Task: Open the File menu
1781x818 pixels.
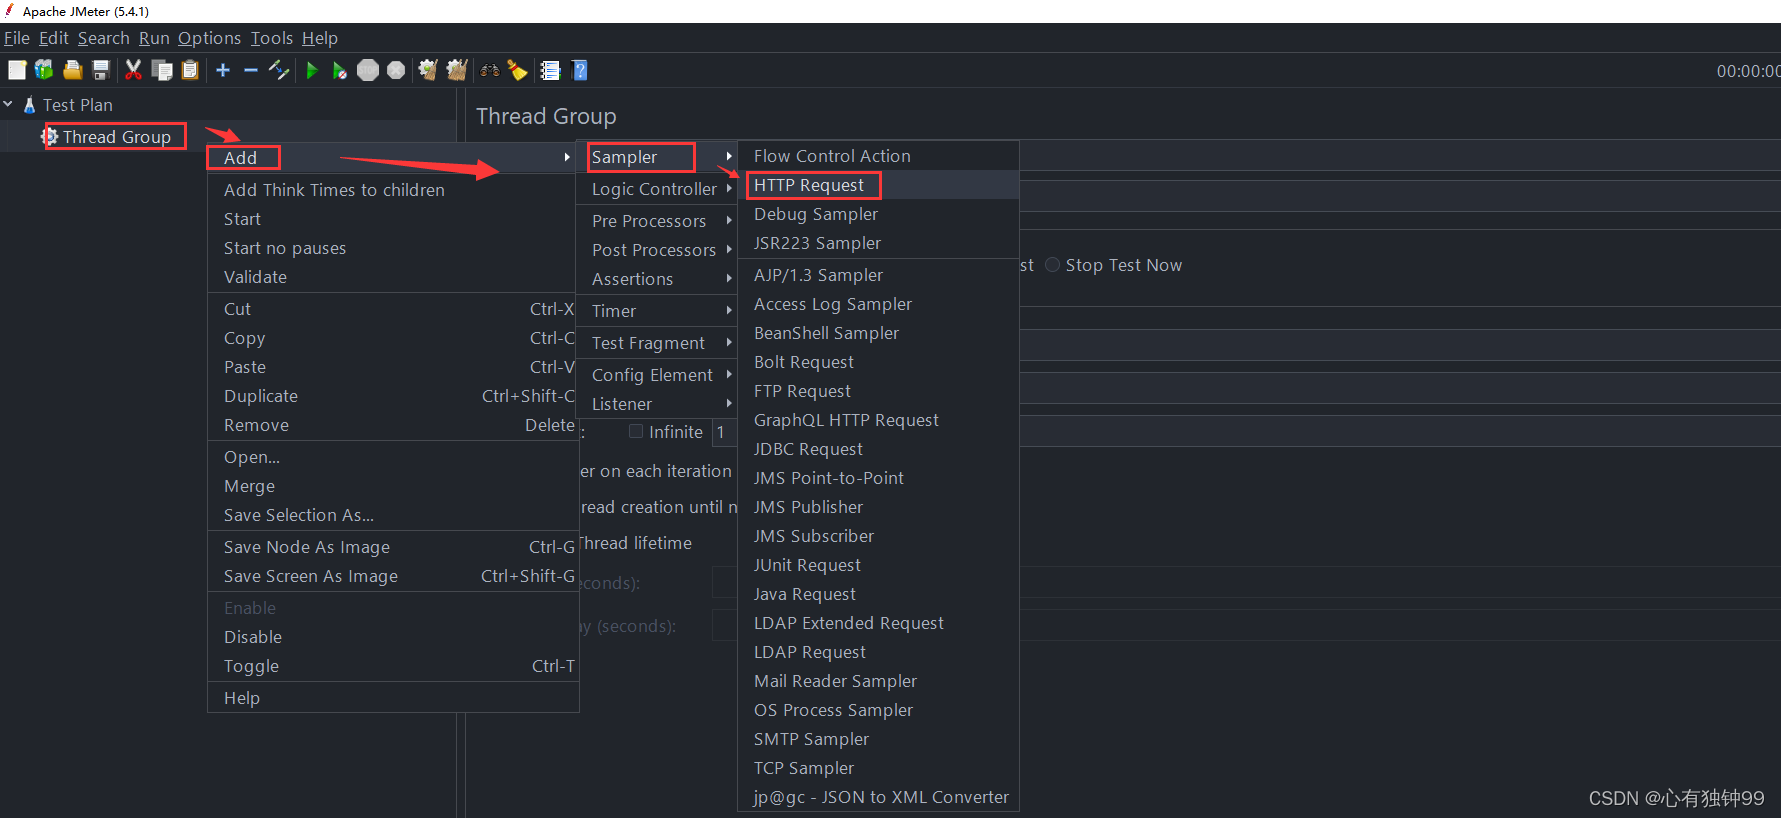Action: coord(17,38)
